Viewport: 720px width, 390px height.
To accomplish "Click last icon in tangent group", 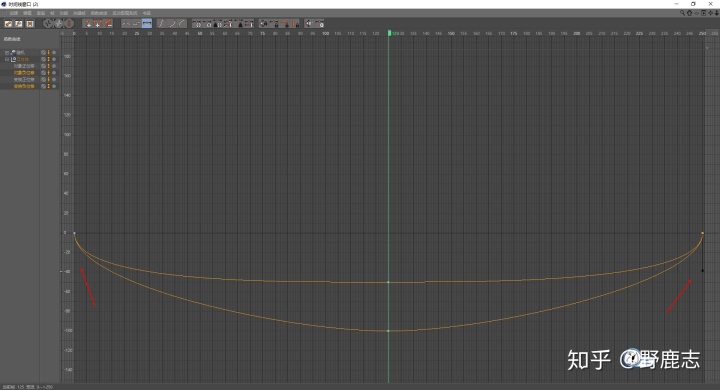I will point(250,23).
